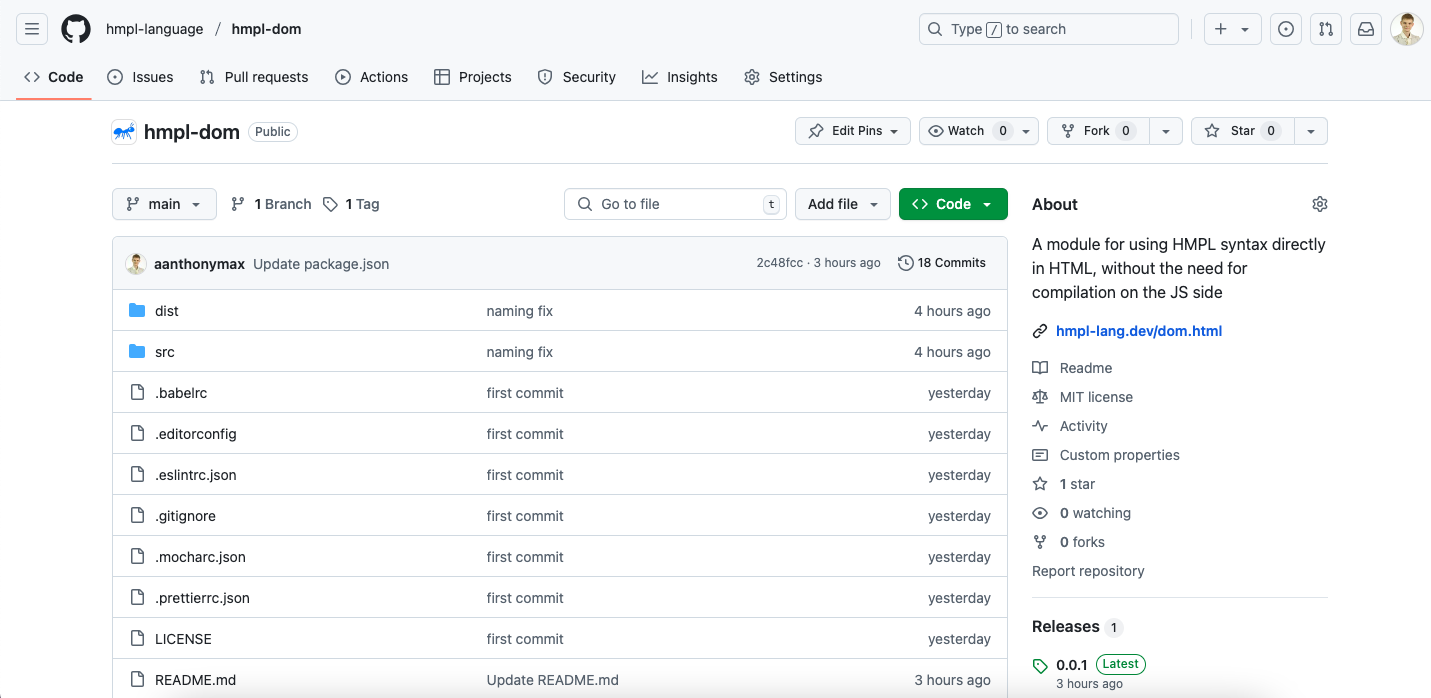Image resolution: width=1431 pixels, height=698 pixels.
Task: Click the Activity pulse icon
Action: (x=1040, y=426)
